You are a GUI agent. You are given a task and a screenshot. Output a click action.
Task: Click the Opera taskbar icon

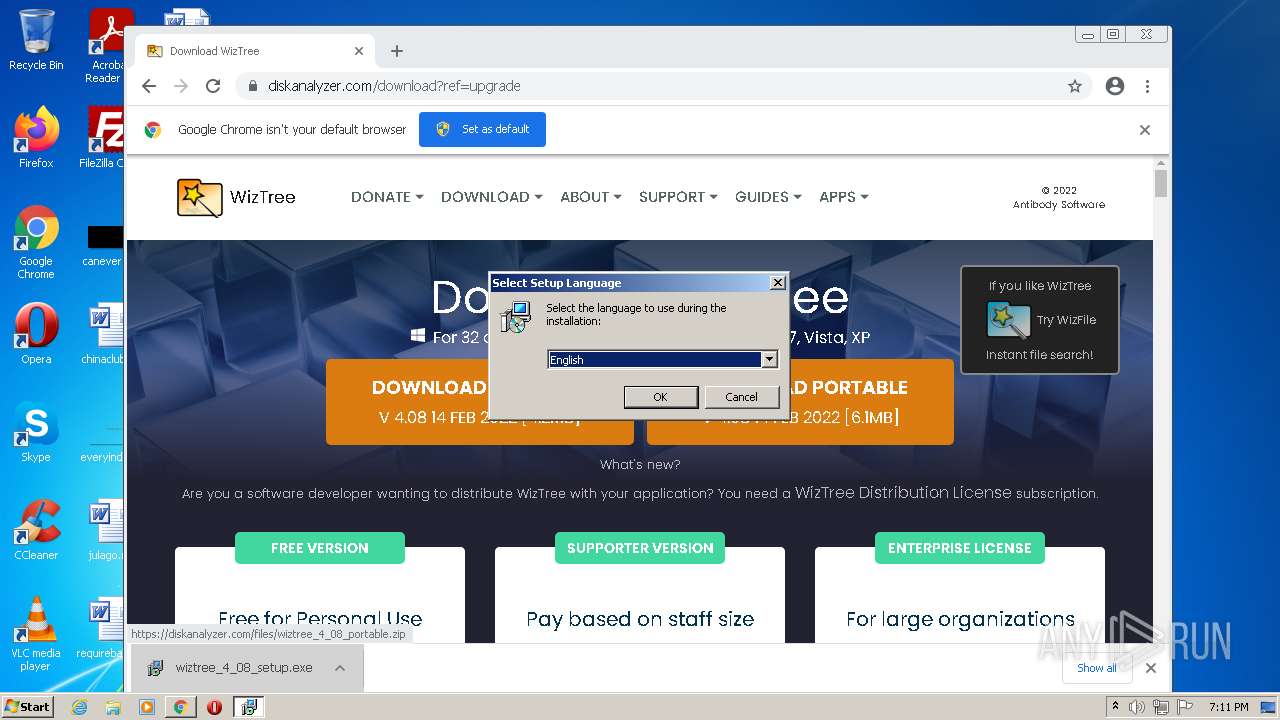214,707
